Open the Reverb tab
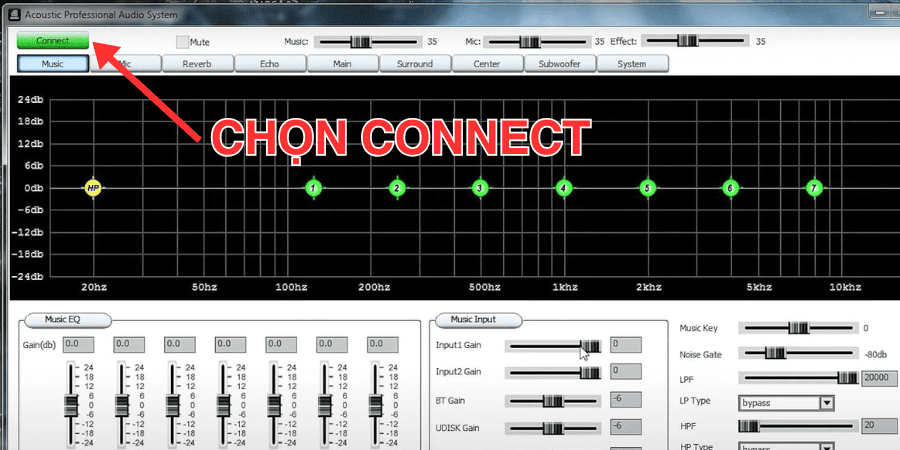Image resolution: width=900 pixels, height=450 pixels. [197, 64]
